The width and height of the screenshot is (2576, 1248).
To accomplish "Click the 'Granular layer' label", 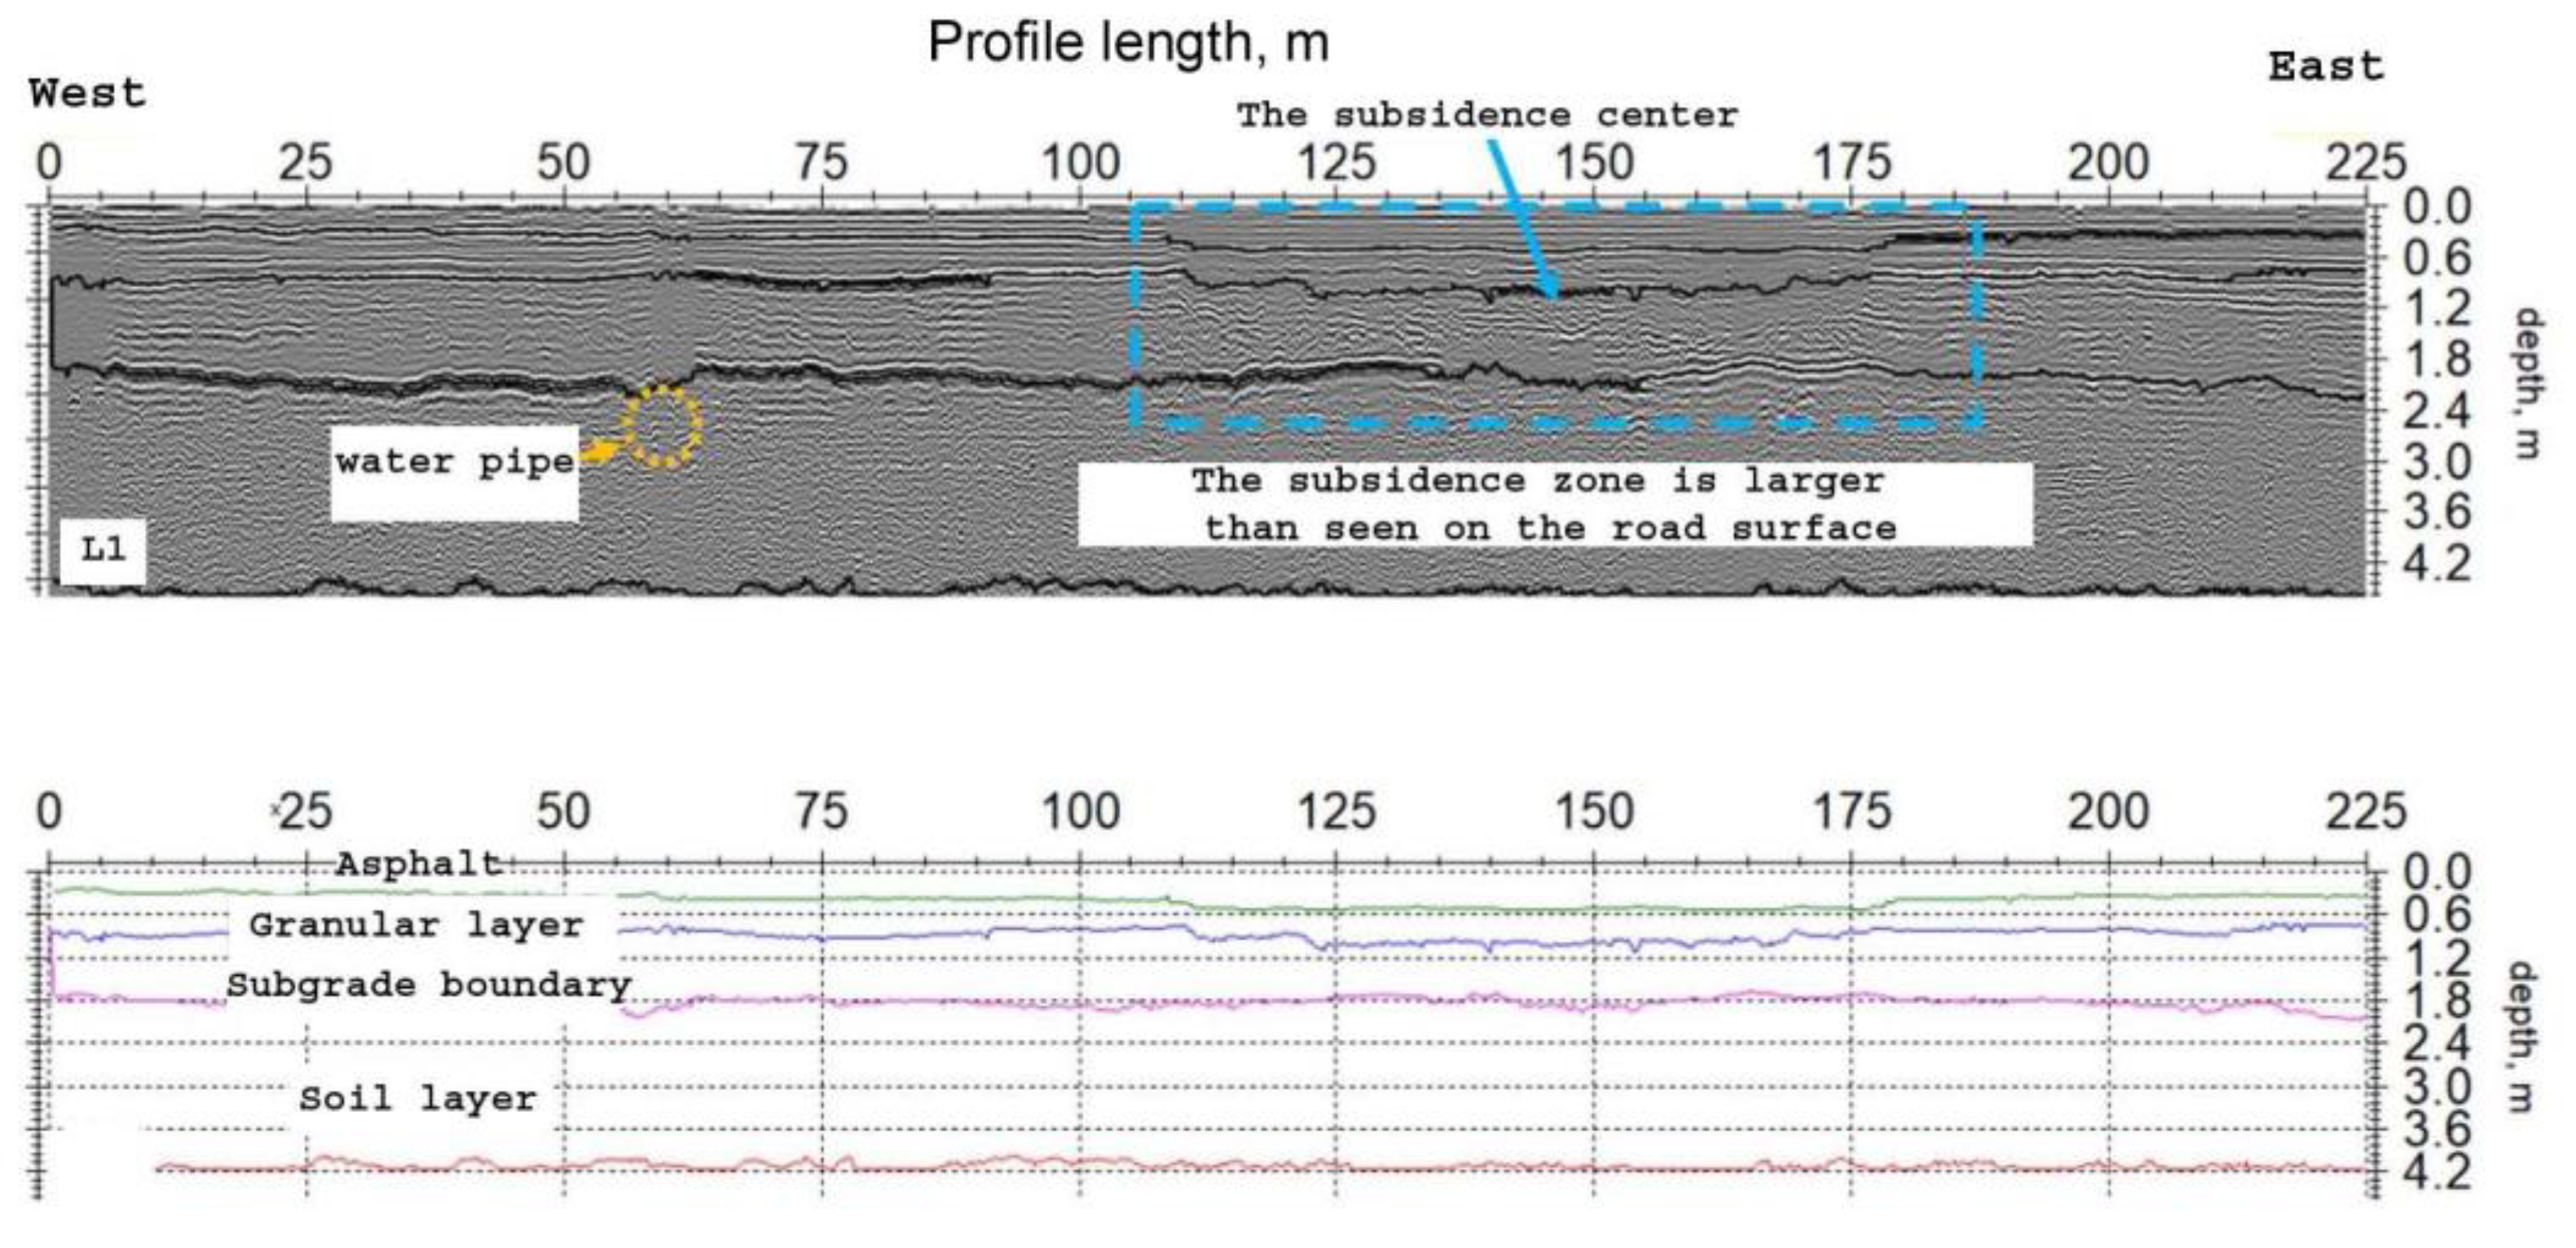I will click(416, 925).
